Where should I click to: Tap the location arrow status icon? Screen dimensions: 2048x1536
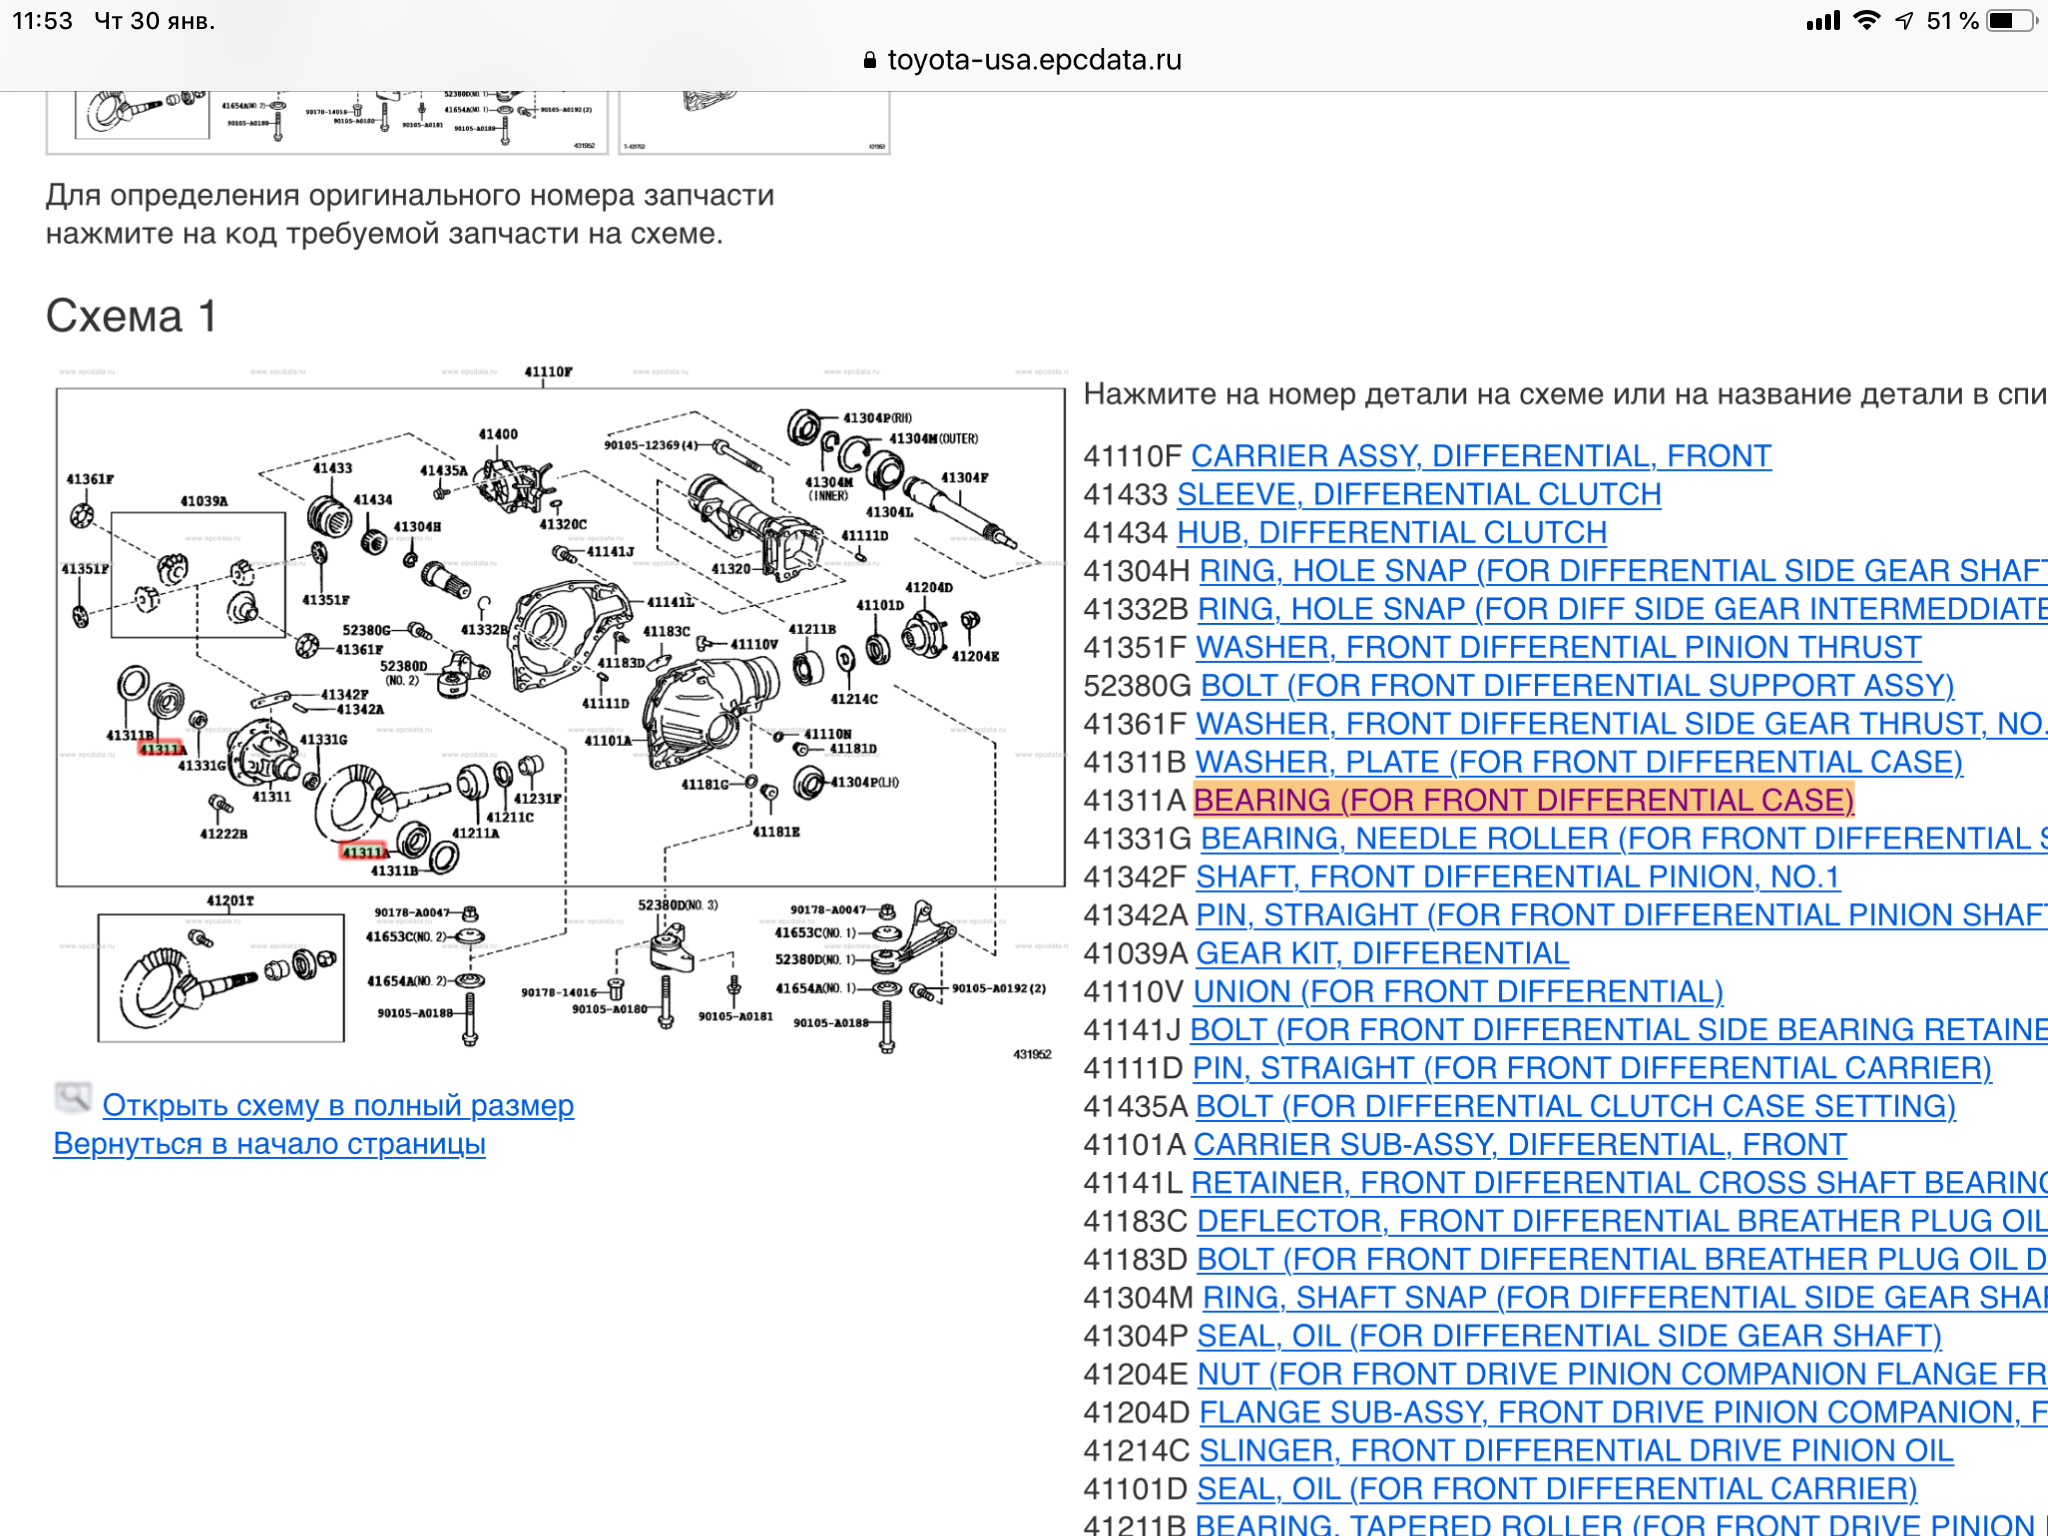1904,20
